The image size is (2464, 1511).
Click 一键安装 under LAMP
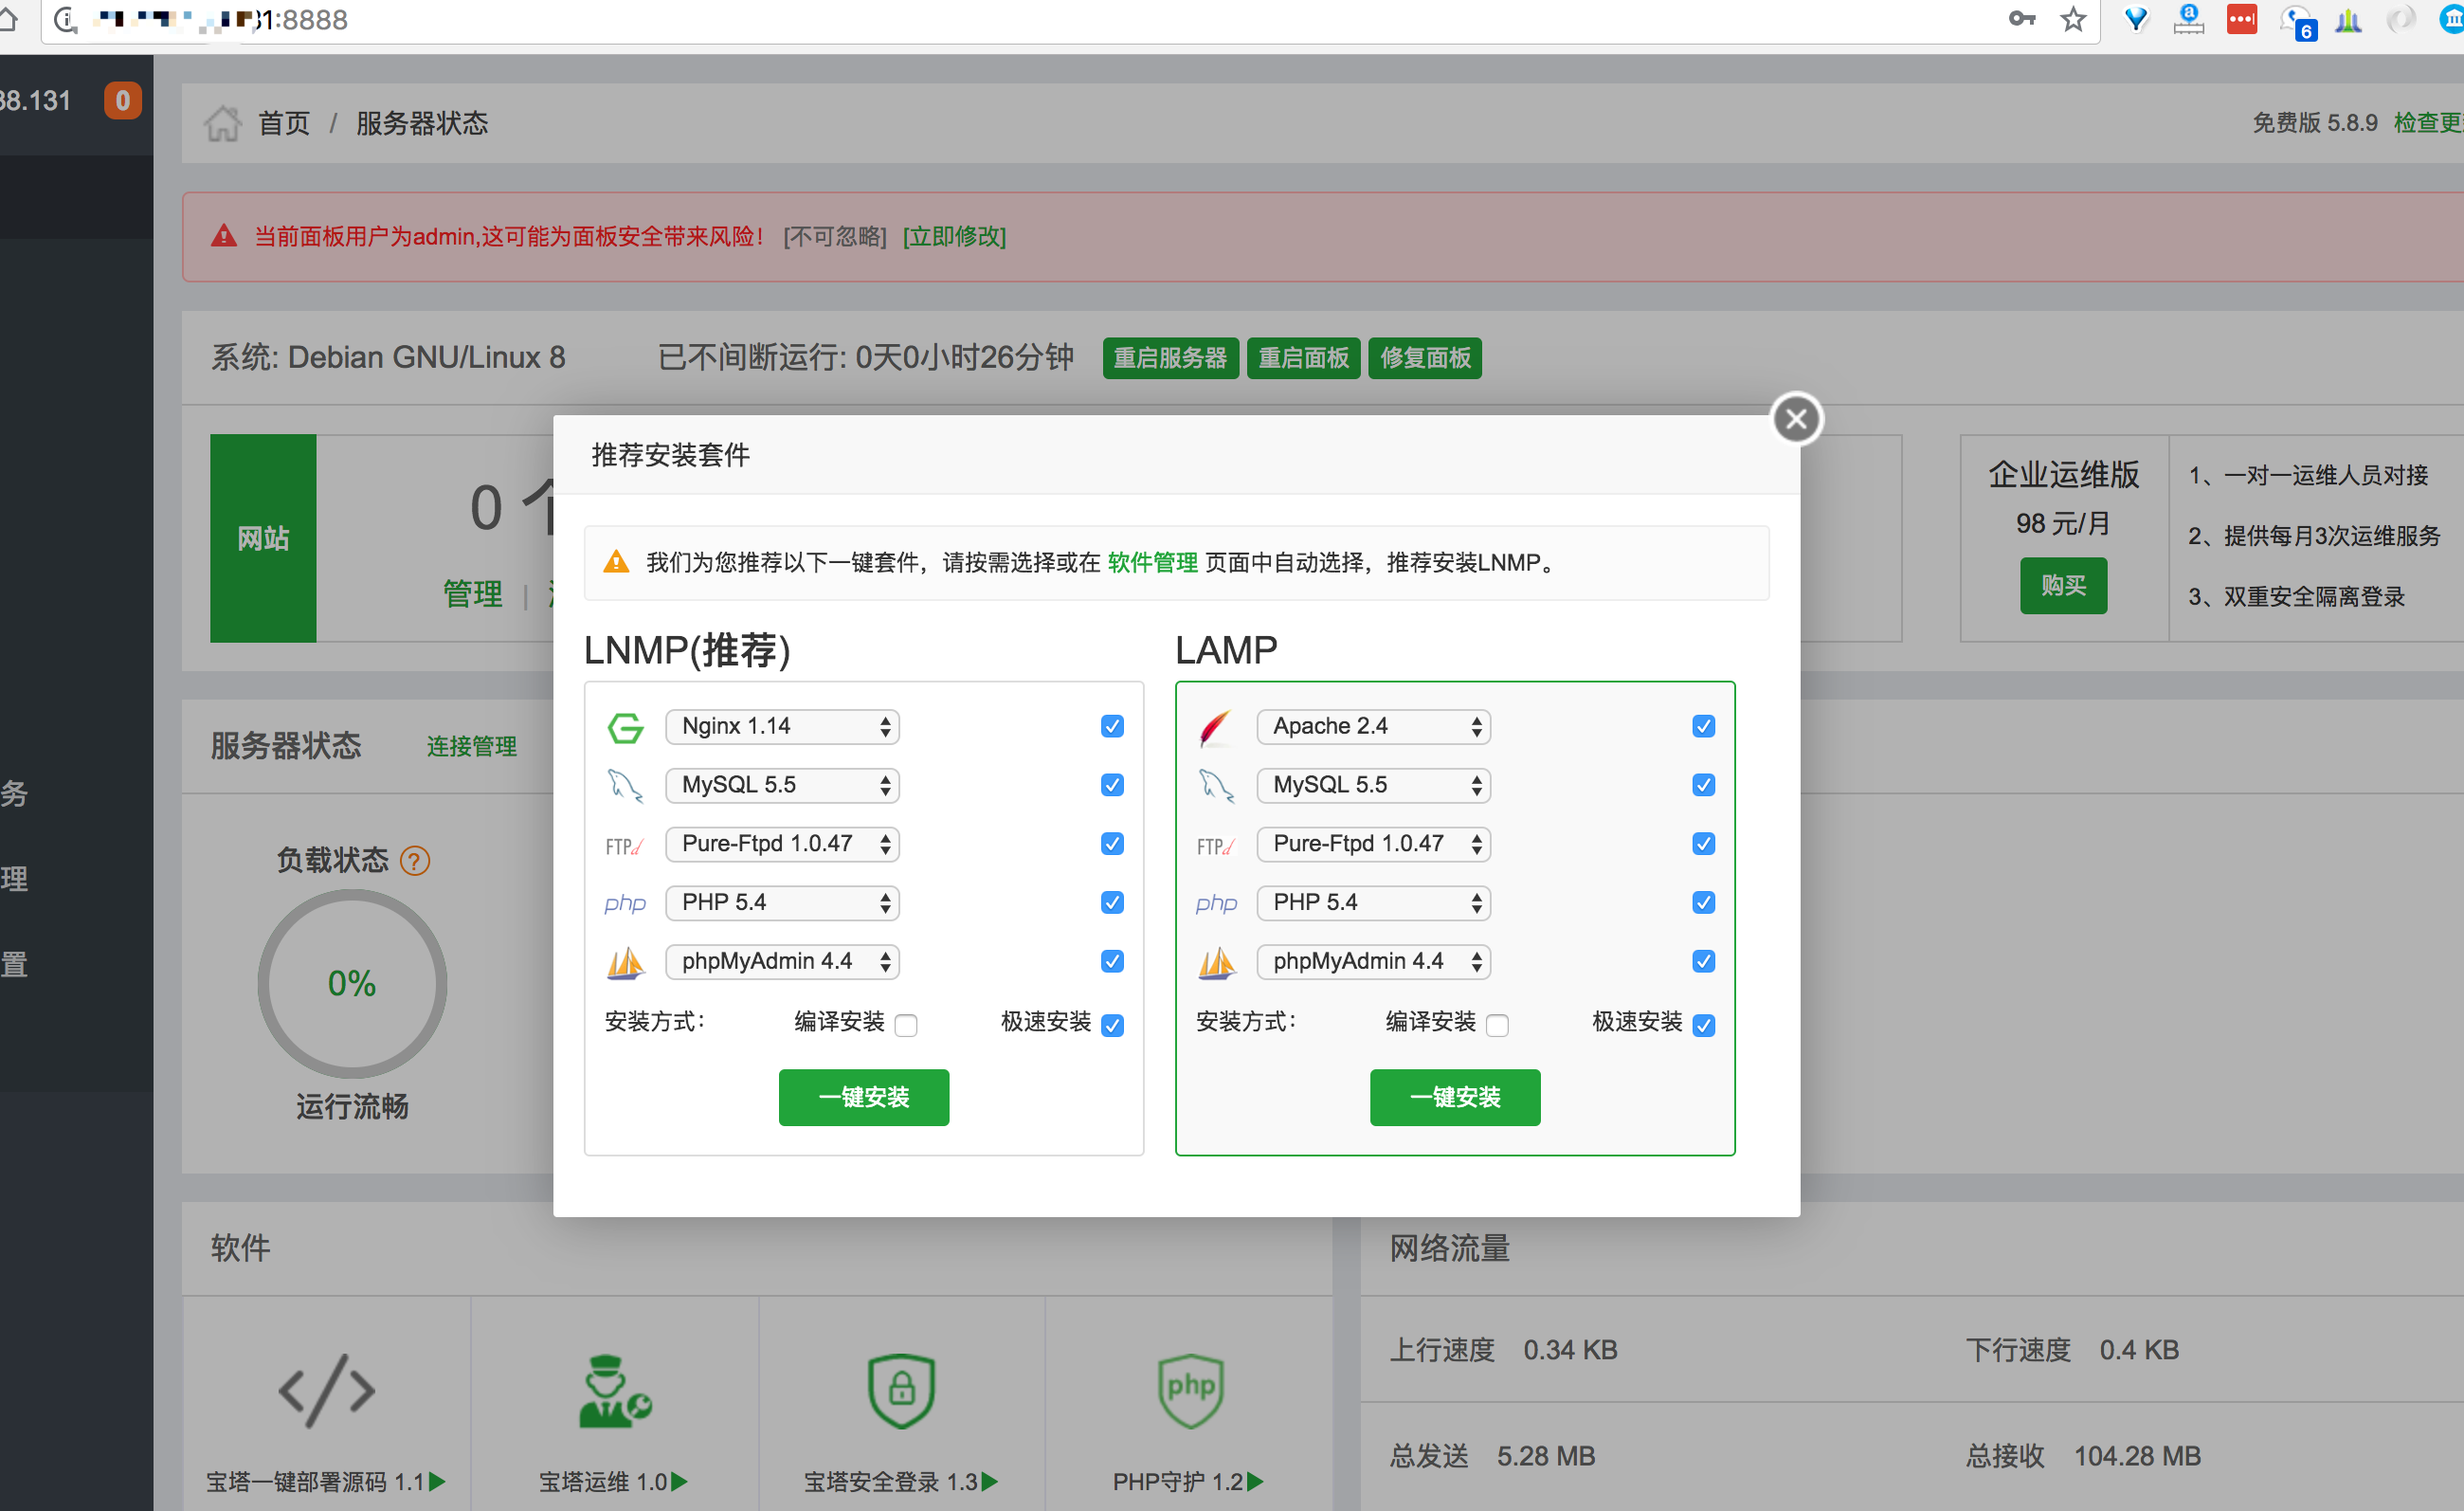pos(1455,1097)
